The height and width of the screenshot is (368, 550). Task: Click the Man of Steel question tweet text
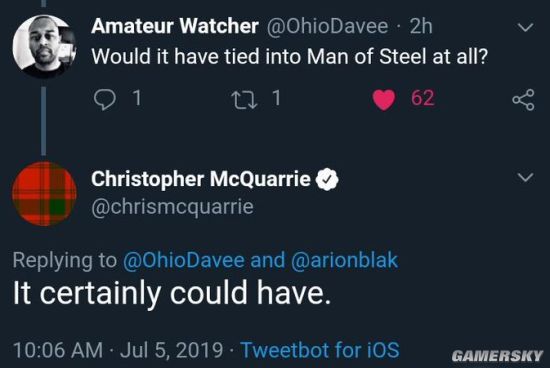(x=290, y=56)
